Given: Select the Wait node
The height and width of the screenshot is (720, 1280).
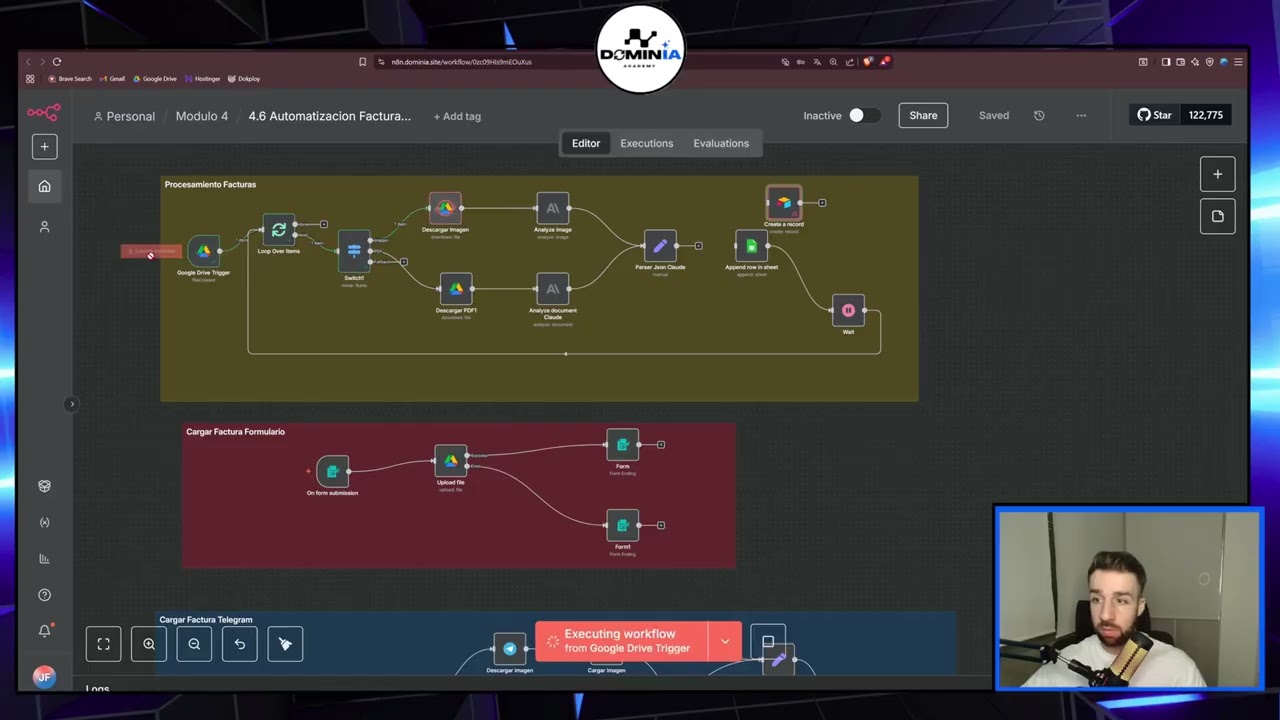Looking at the screenshot, I should (848, 310).
